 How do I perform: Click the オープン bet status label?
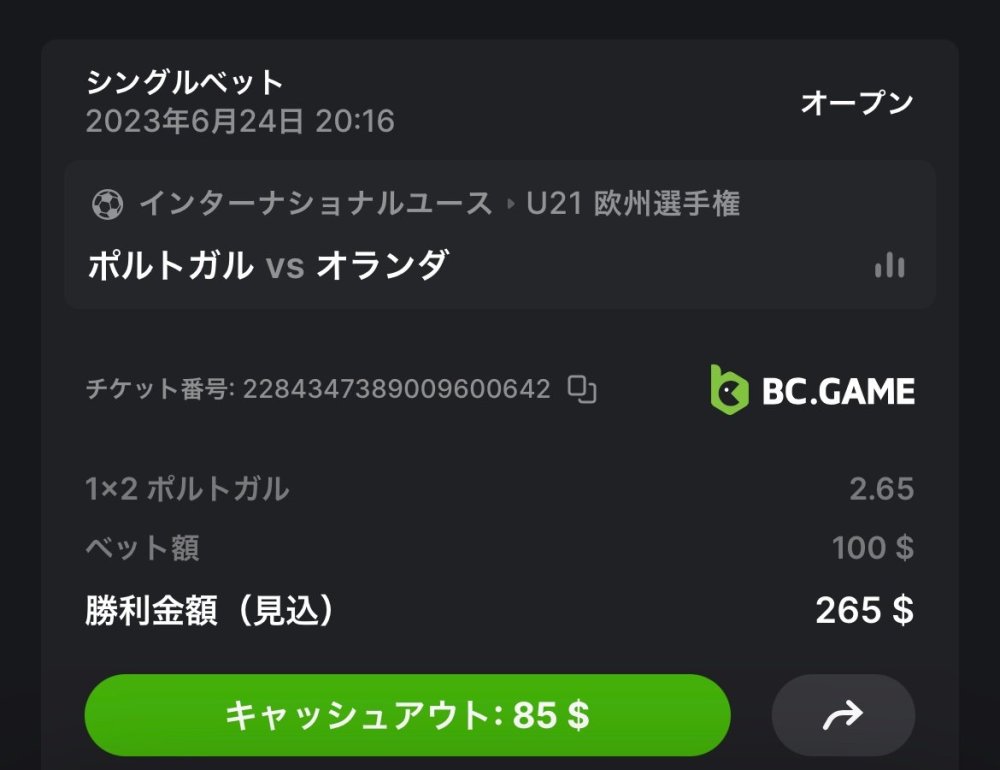point(857,102)
